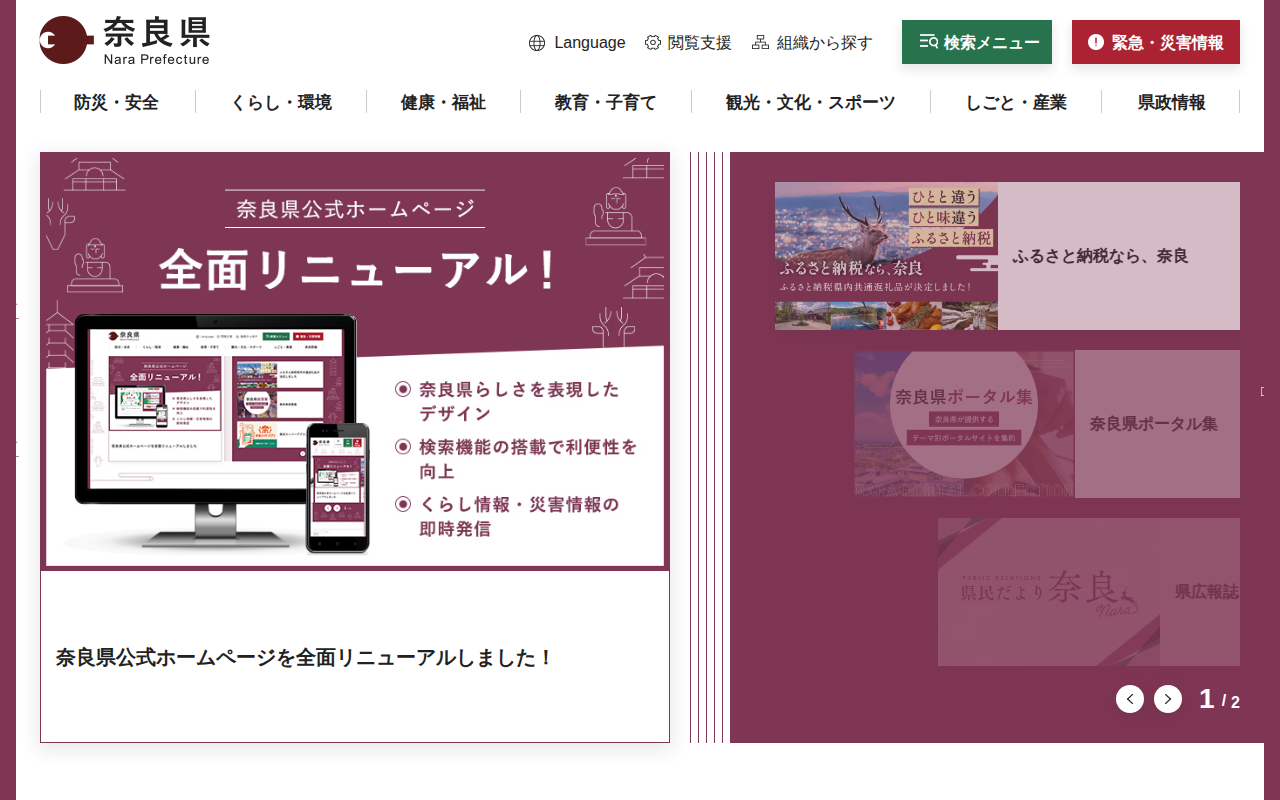The width and height of the screenshot is (1280, 800).
Task: Open the くらし・環境 menu
Action: coord(281,102)
